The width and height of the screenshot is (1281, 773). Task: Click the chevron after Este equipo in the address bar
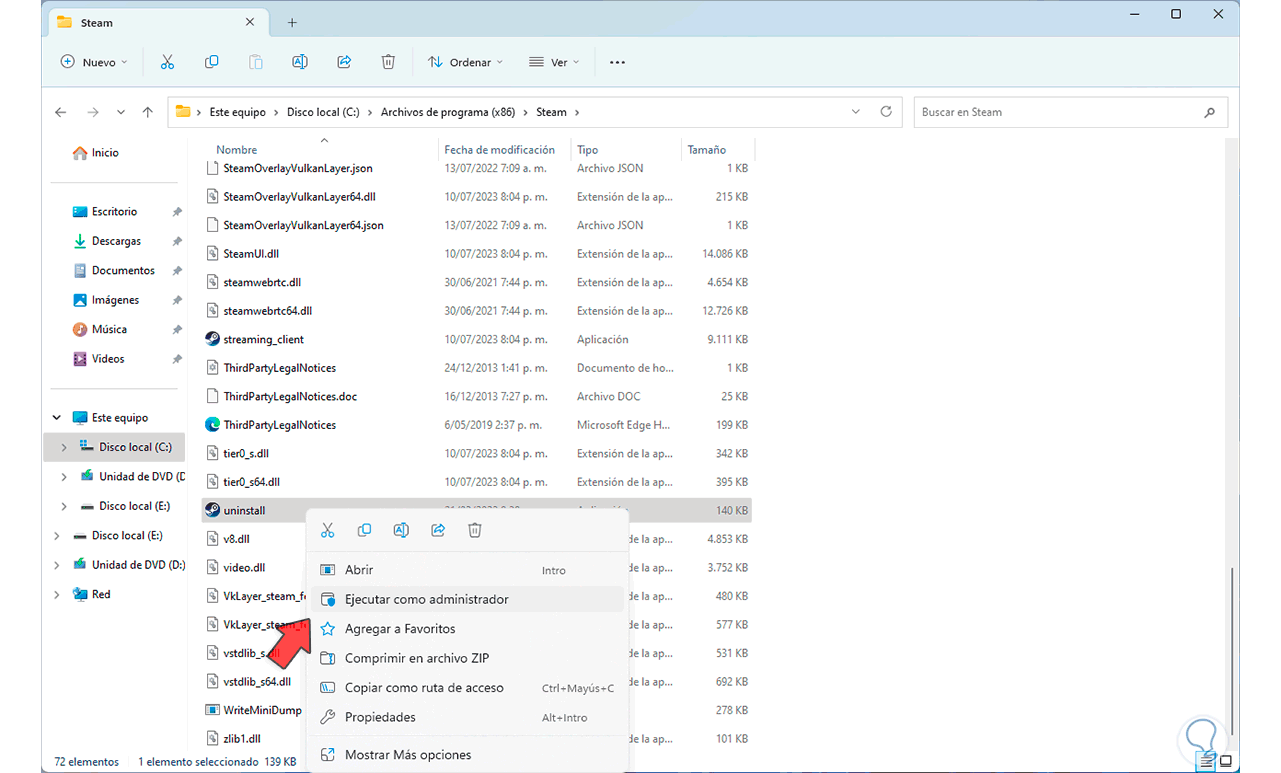tap(276, 112)
